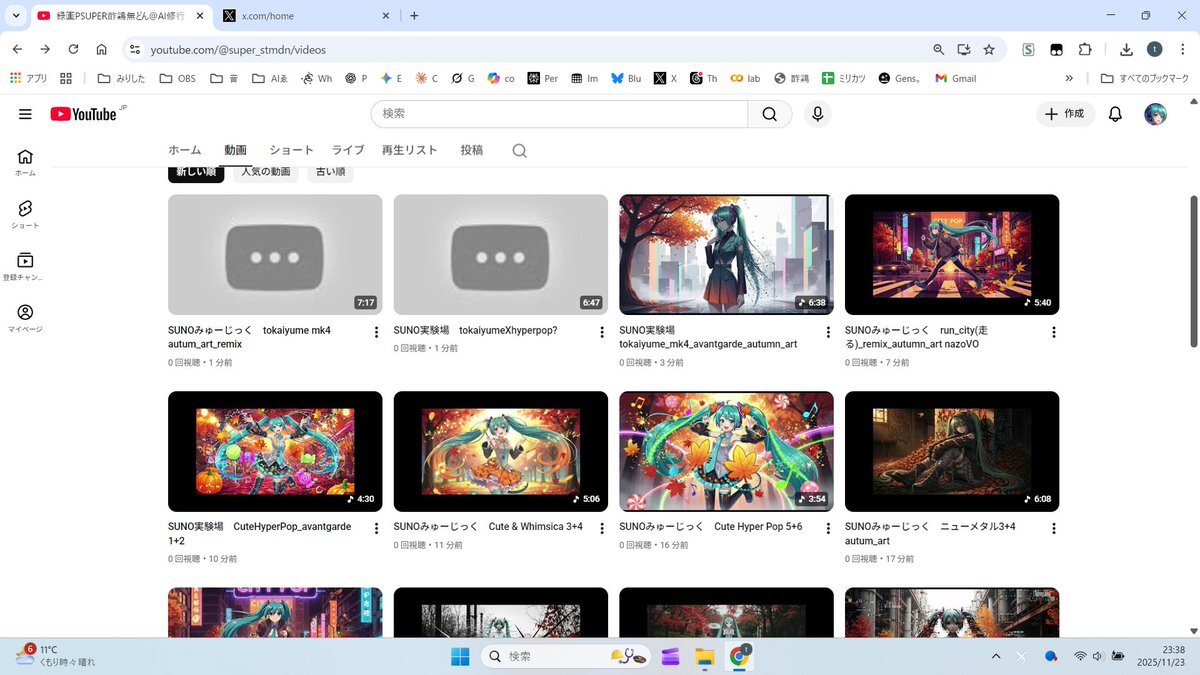
Task: Open the ニューメタル3+4 autum_art video title
Action: pos(929,533)
